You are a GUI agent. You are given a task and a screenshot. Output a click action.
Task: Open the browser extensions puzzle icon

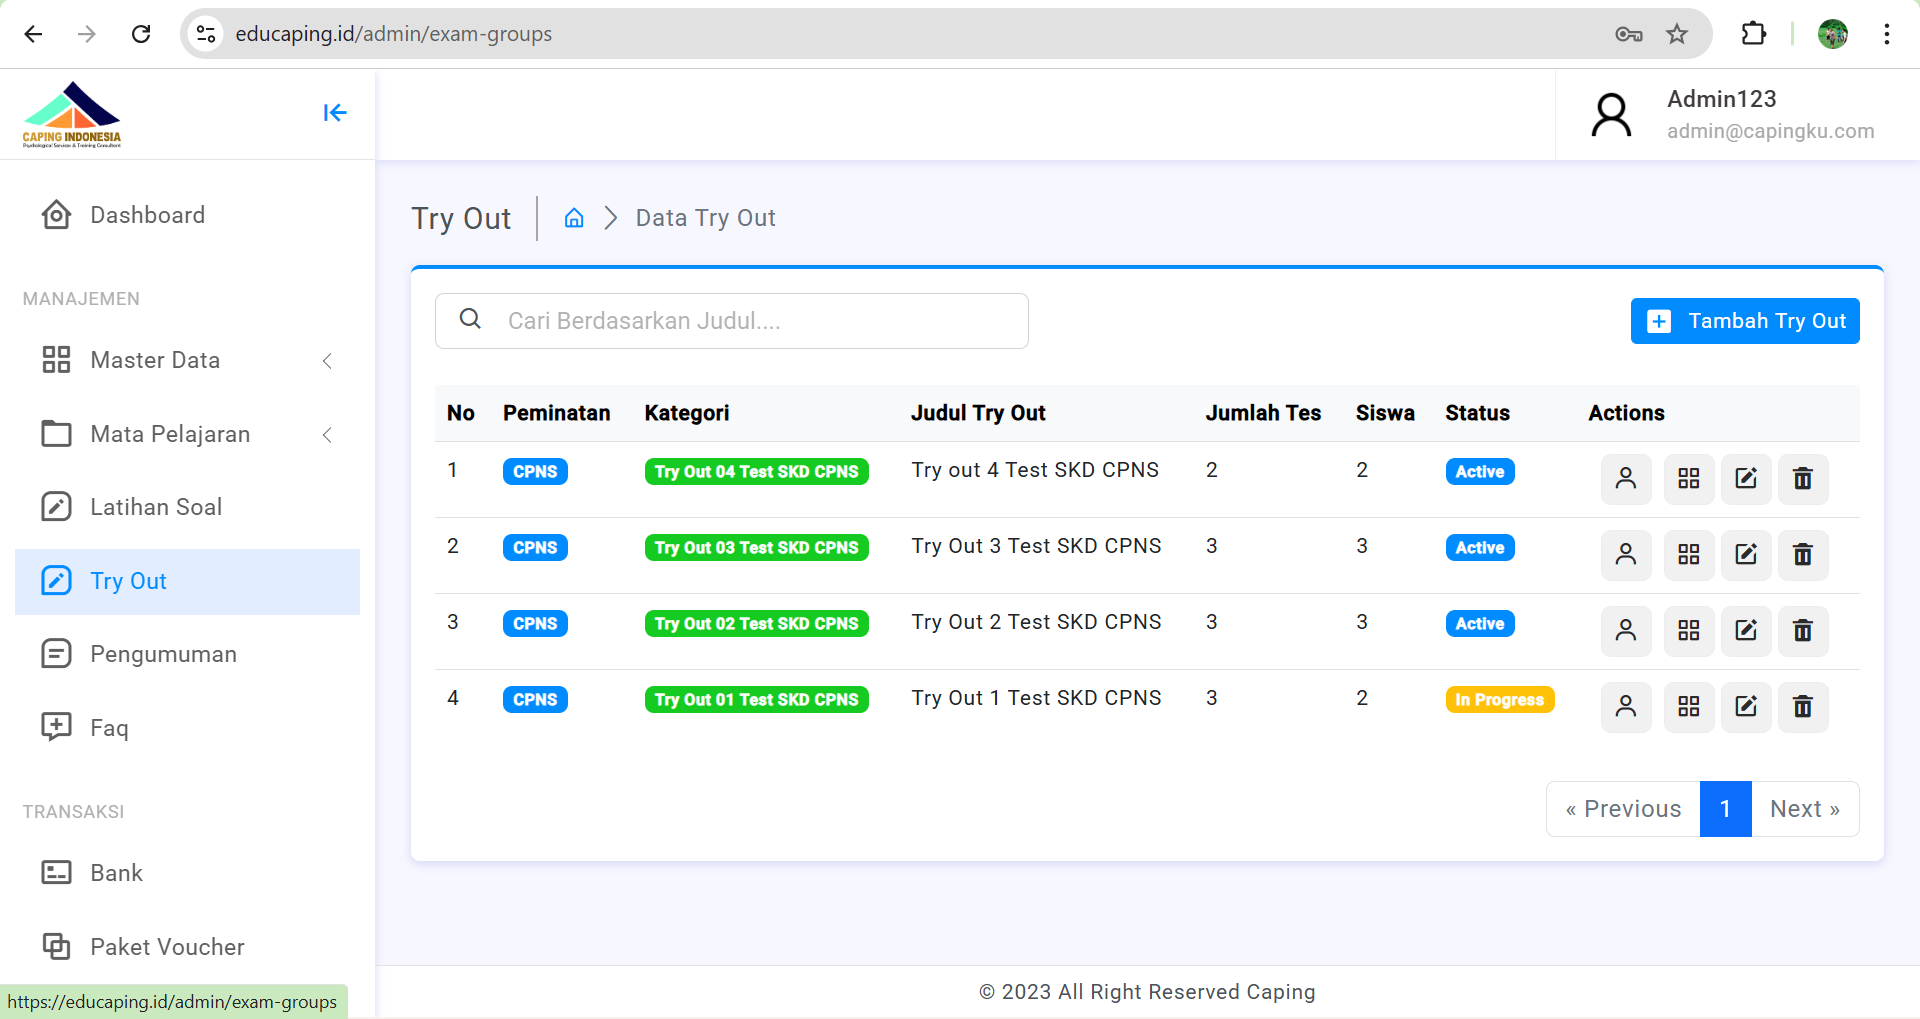tap(1753, 34)
